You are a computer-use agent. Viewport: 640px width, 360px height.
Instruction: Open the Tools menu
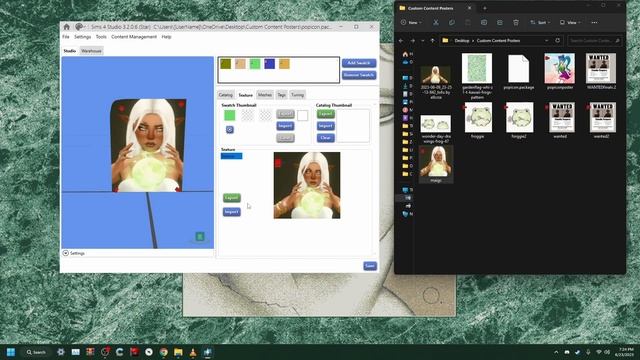[101, 37]
